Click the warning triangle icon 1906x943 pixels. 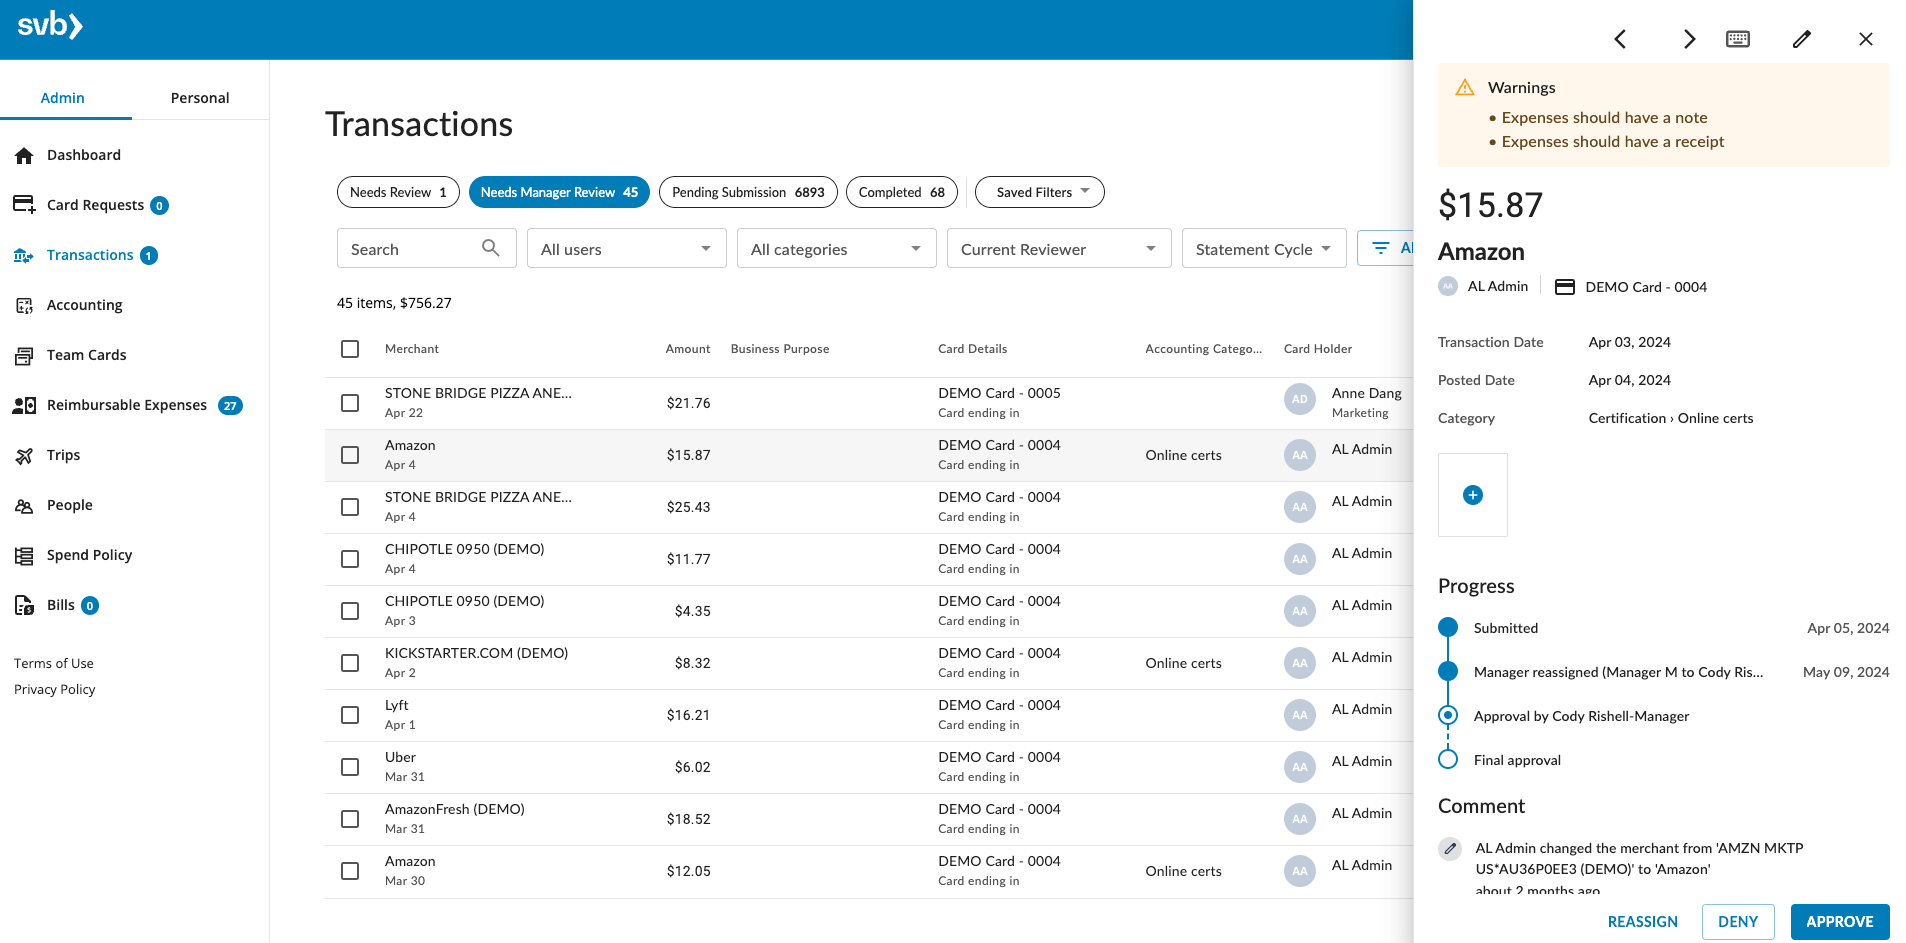point(1465,87)
